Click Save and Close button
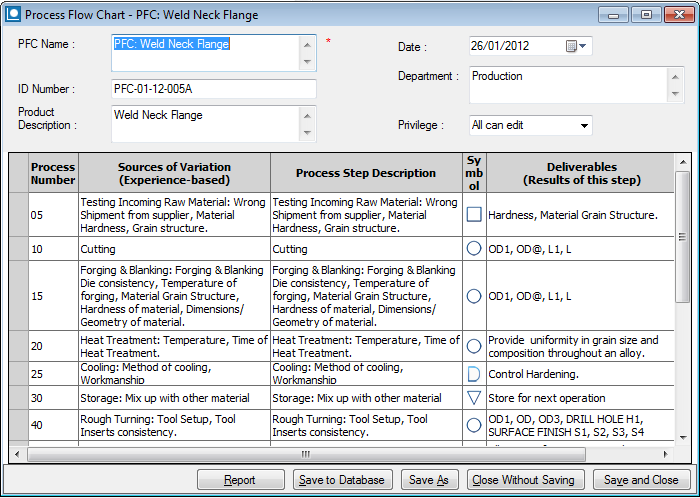 641,480
